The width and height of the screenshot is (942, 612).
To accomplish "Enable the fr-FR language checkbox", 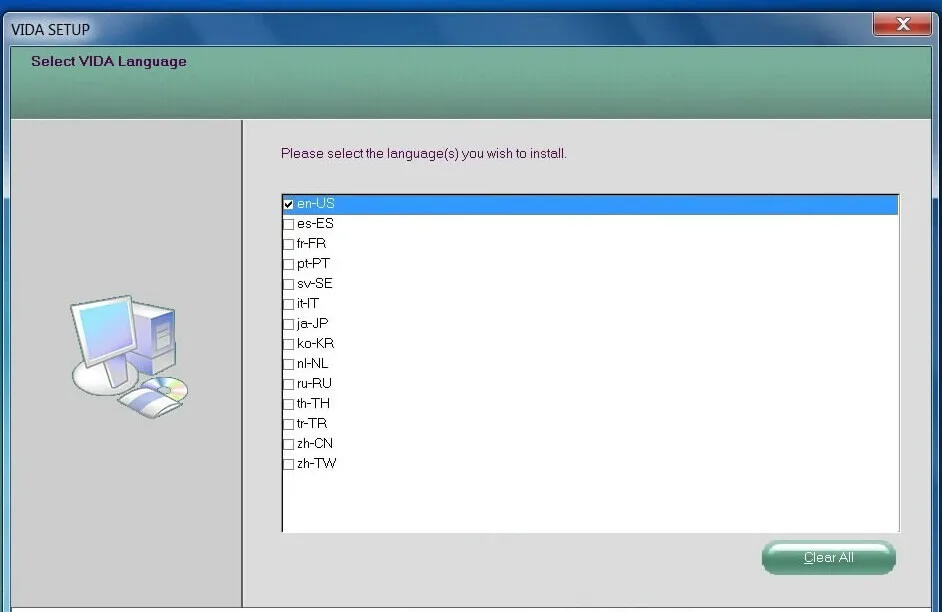I will (288, 244).
